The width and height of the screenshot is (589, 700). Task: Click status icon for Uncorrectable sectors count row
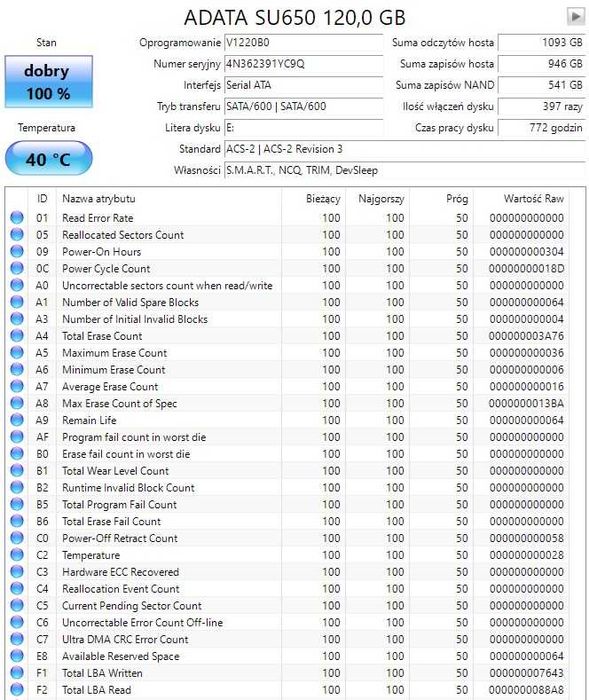[x=17, y=285]
